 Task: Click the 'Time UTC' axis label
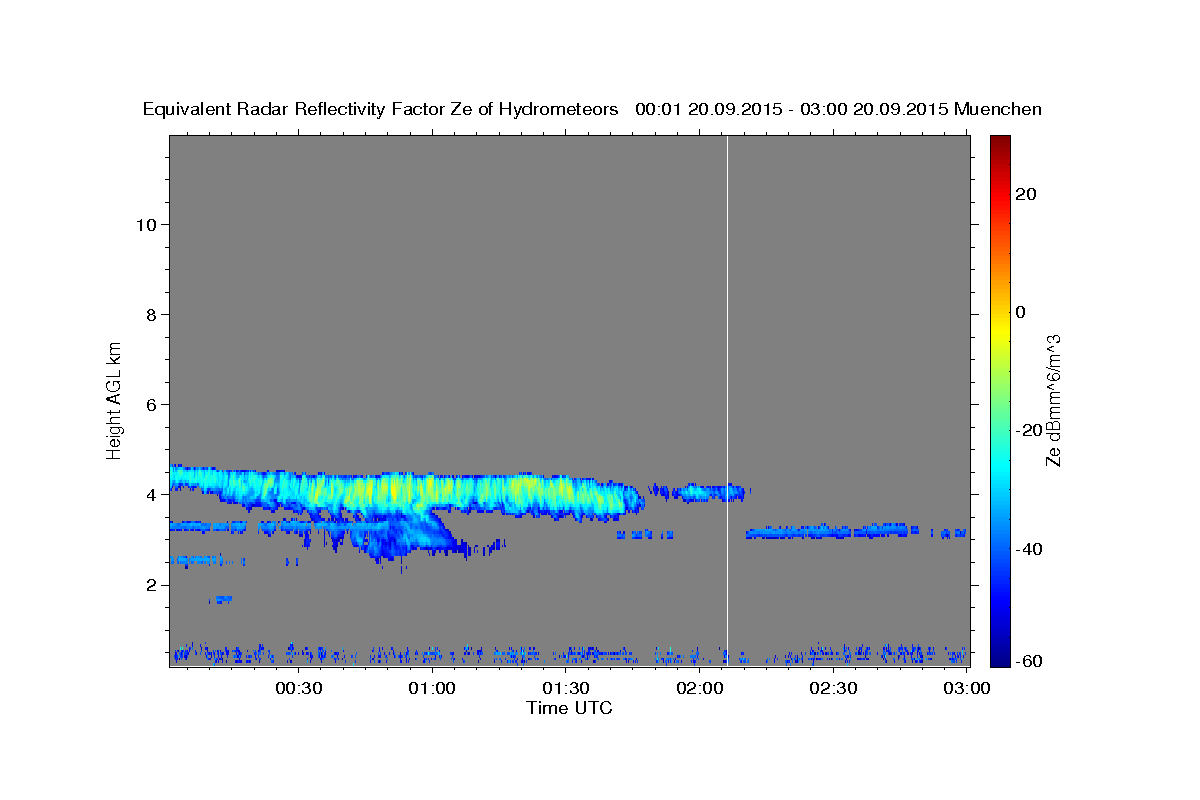point(569,708)
